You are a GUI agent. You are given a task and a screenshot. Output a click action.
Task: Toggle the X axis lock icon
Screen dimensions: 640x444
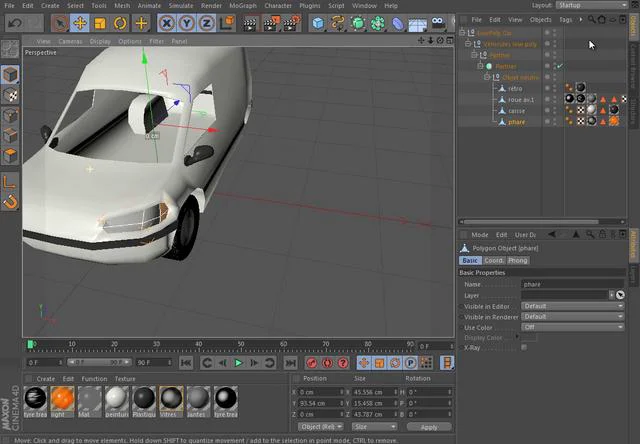(x=167, y=23)
